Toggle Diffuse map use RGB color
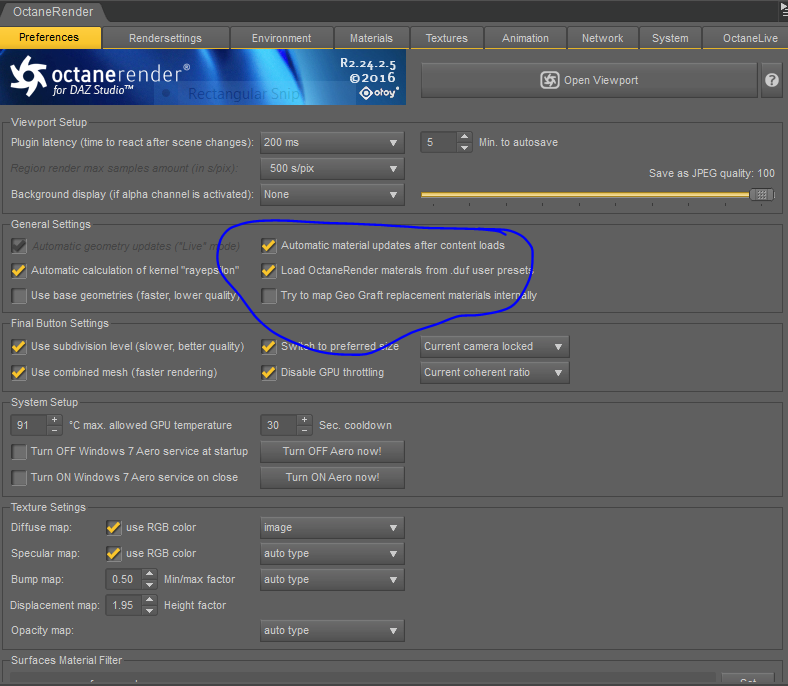The height and width of the screenshot is (686, 788). (x=114, y=528)
